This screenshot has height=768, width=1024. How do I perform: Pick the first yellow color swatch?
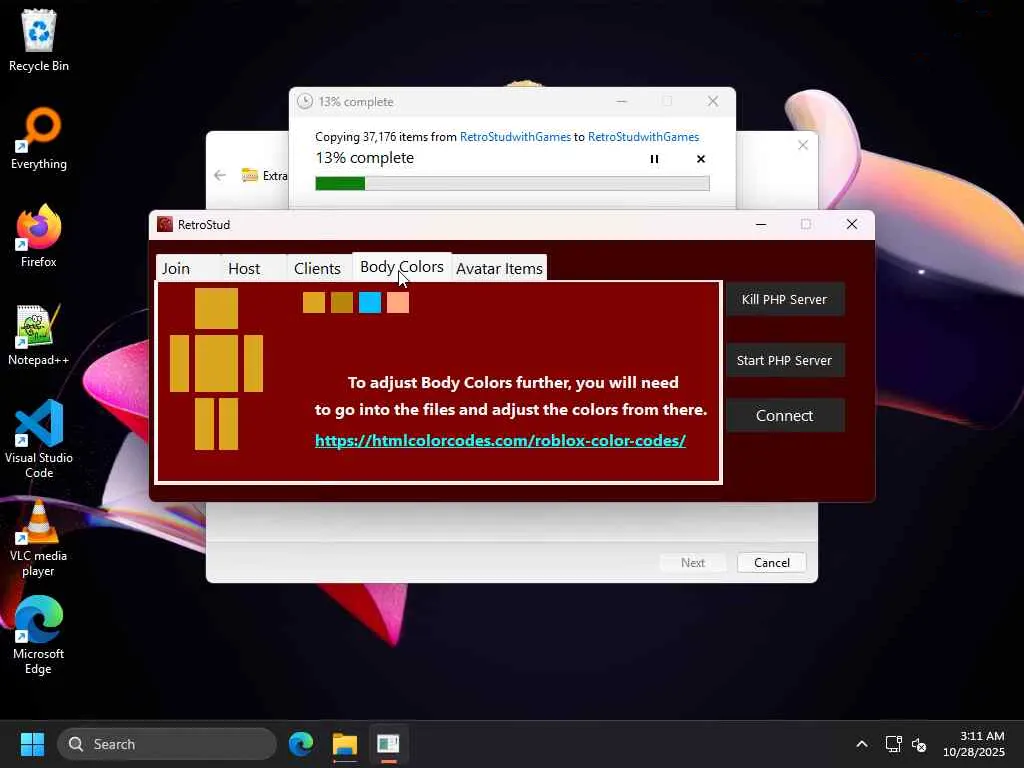click(314, 302)
